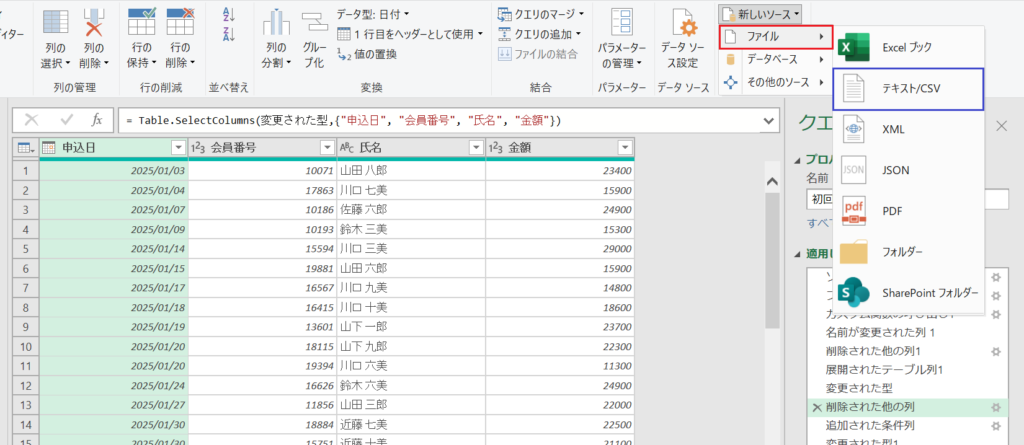Click the formula bar confirm checkmark
Viewport: 1024px width, 445px height.
point(66,120)
